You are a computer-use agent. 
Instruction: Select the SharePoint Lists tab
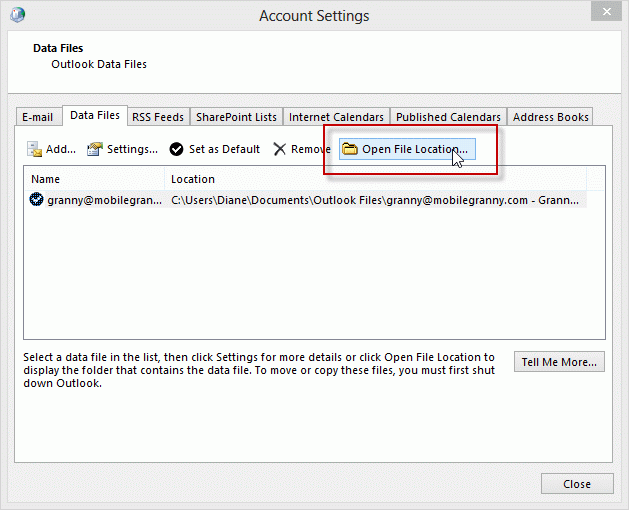236,117
